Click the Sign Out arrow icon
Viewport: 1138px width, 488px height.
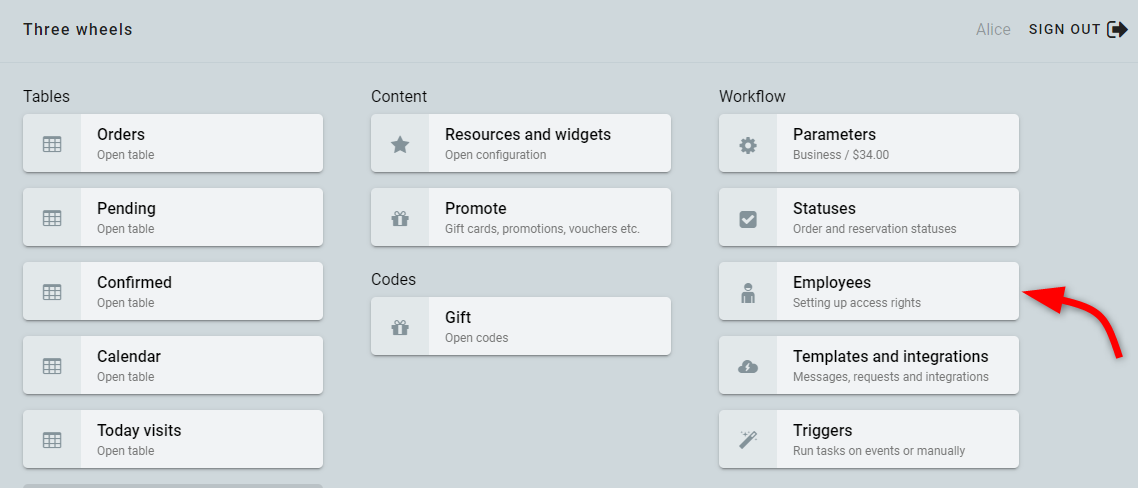pyautogui.click(x=1117, y=30)
